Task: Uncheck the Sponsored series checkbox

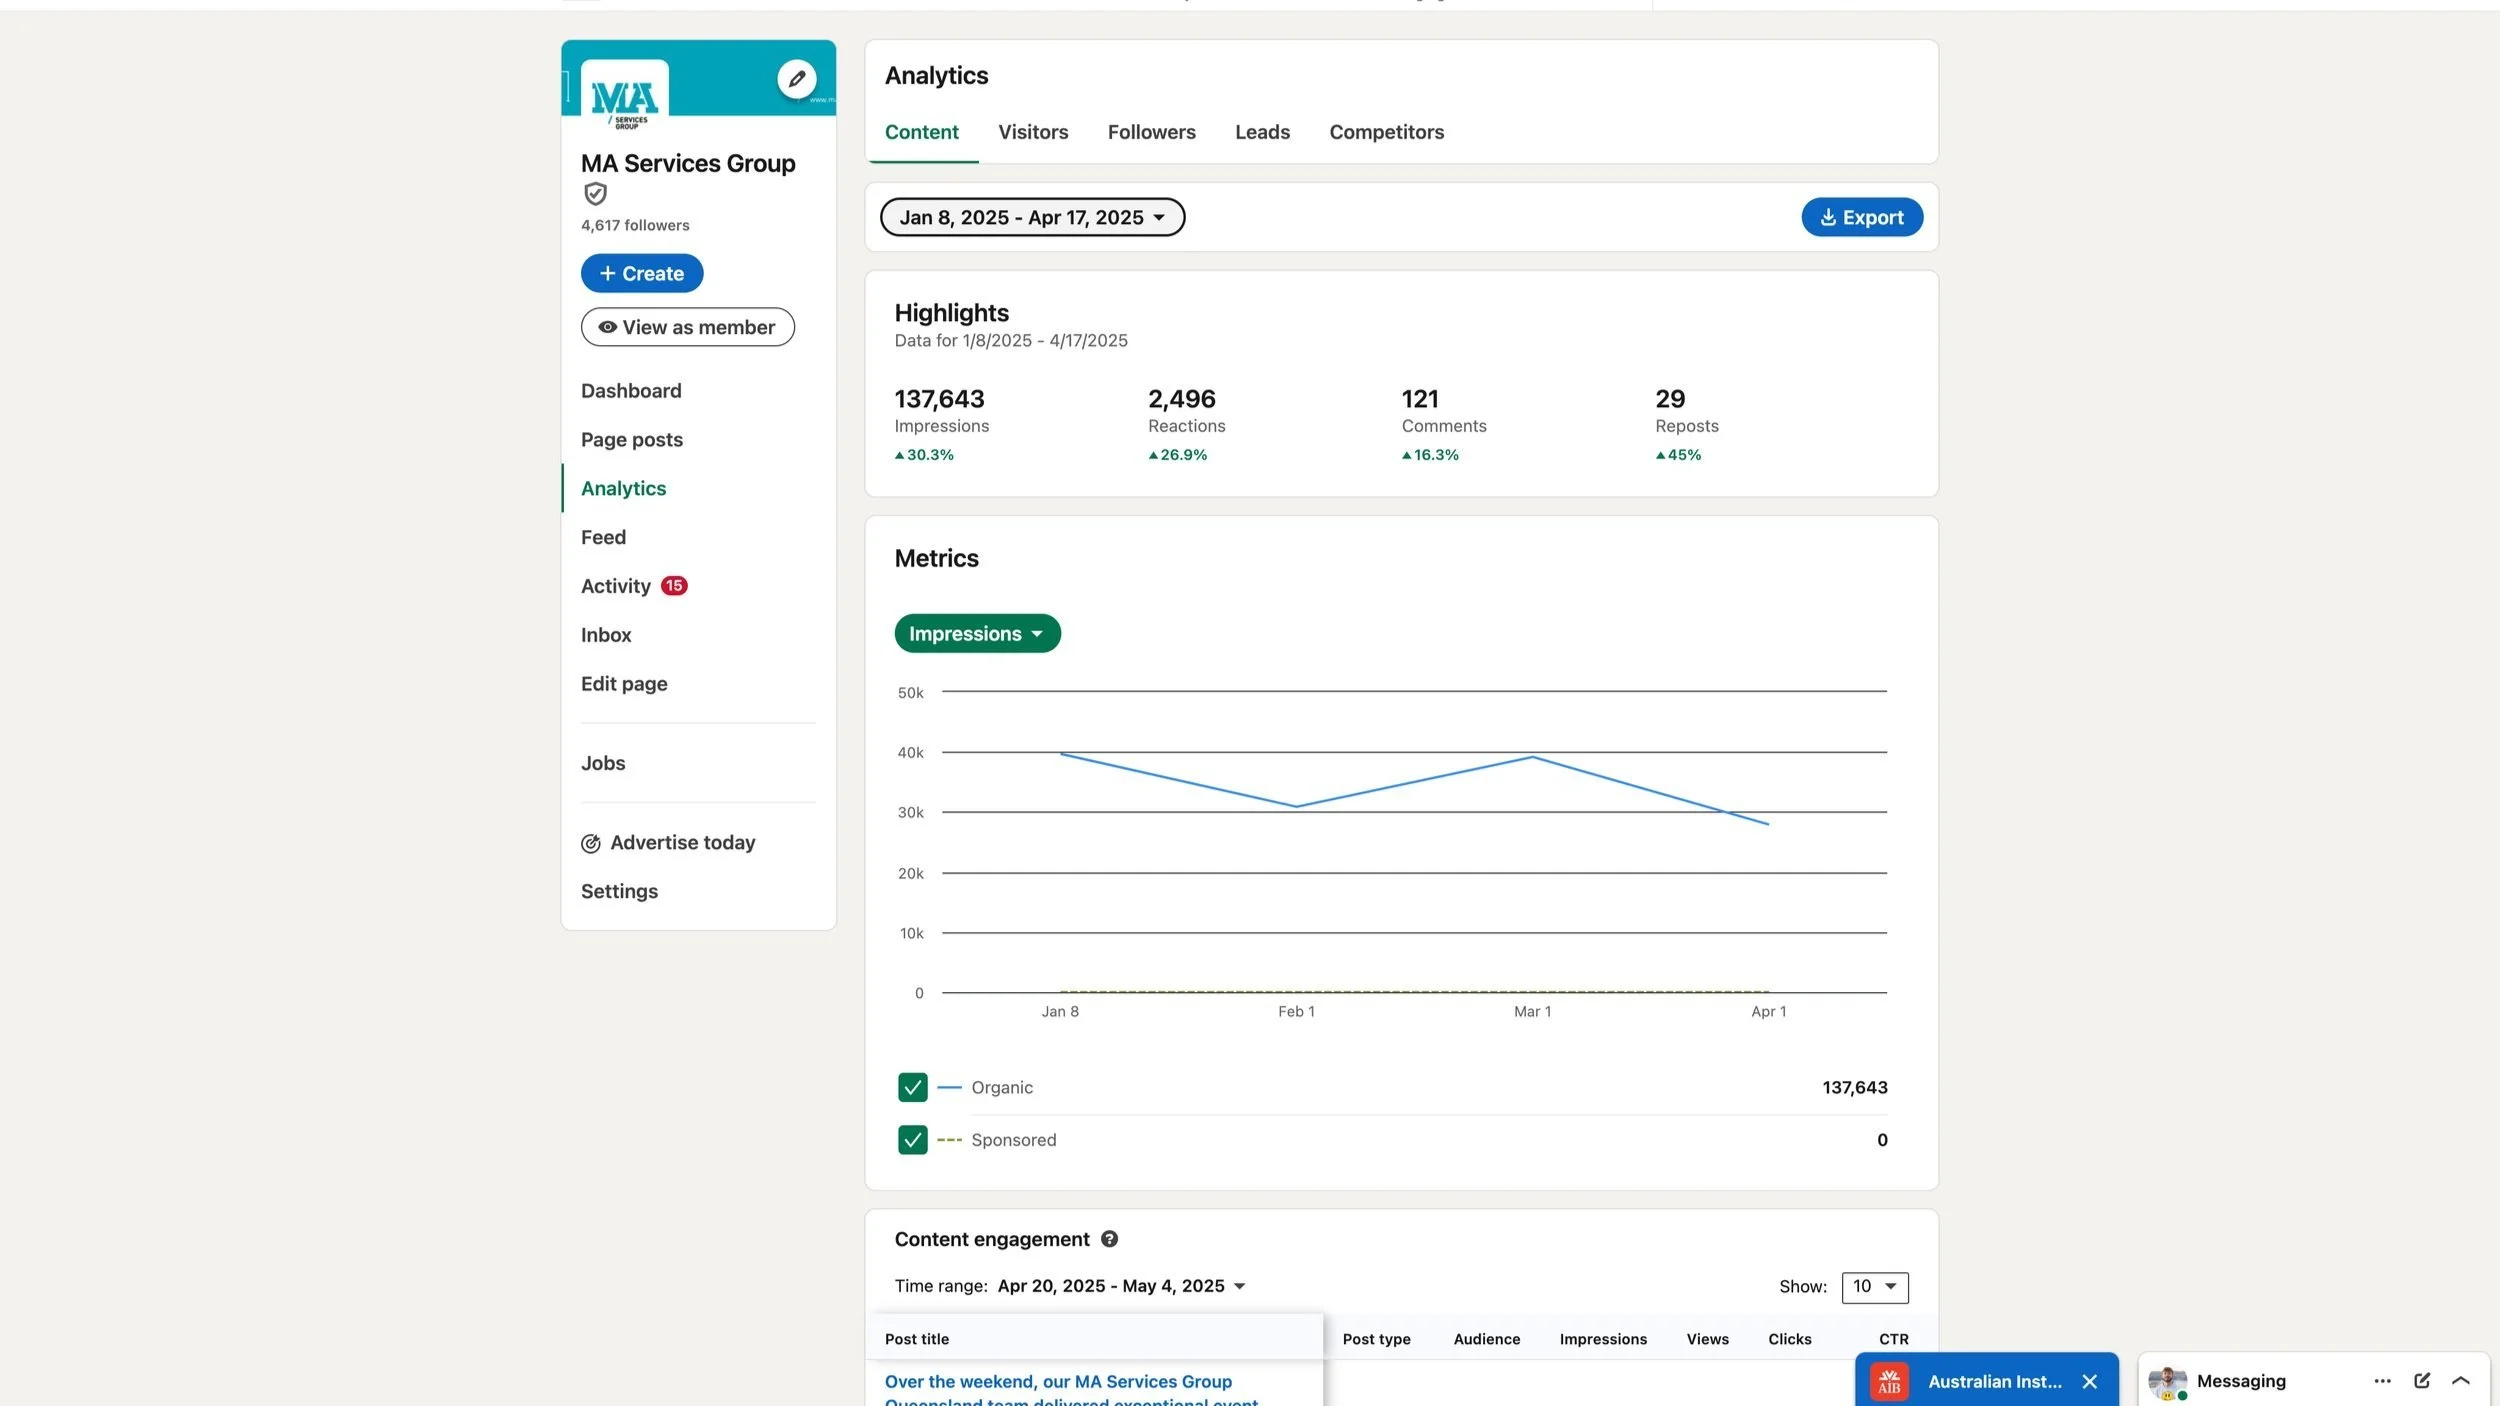Action: tap(912, 1140)
